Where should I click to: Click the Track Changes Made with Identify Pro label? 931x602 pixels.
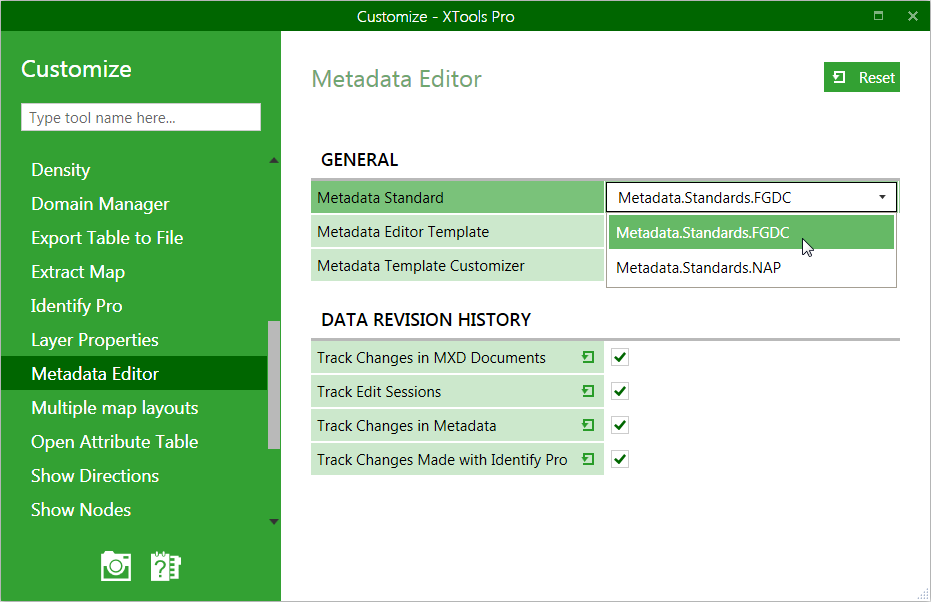click(x=442, y=459)
